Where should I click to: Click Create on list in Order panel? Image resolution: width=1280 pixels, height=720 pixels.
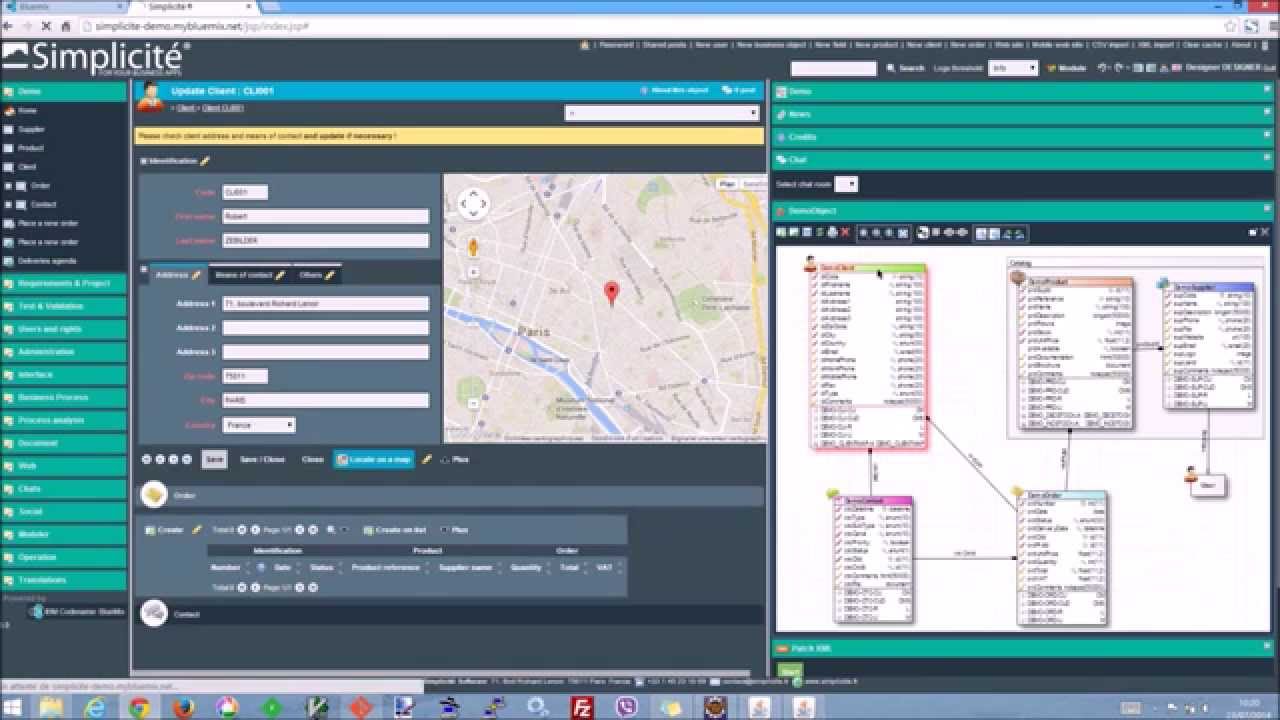click(394, 529)
